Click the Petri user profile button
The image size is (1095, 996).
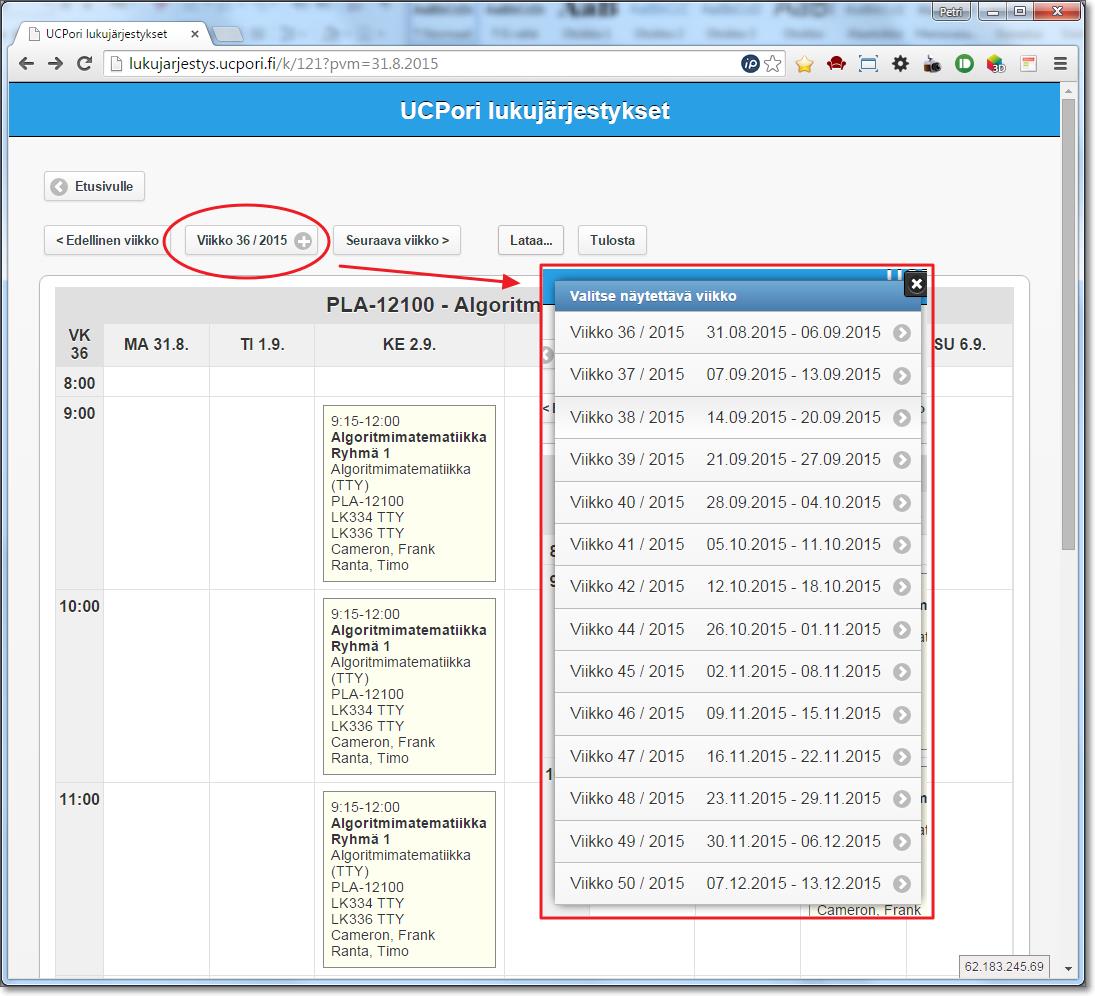[x=951, y=12]
